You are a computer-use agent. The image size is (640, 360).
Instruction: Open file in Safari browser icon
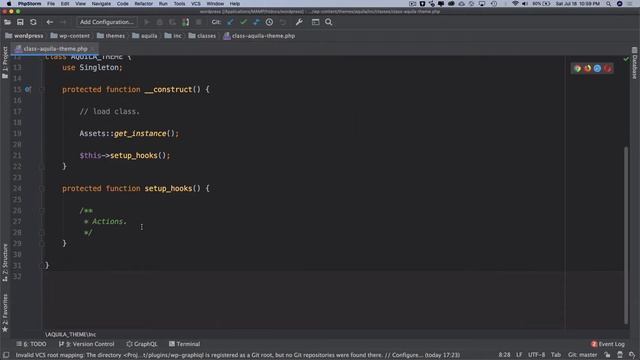click(597, 69)
